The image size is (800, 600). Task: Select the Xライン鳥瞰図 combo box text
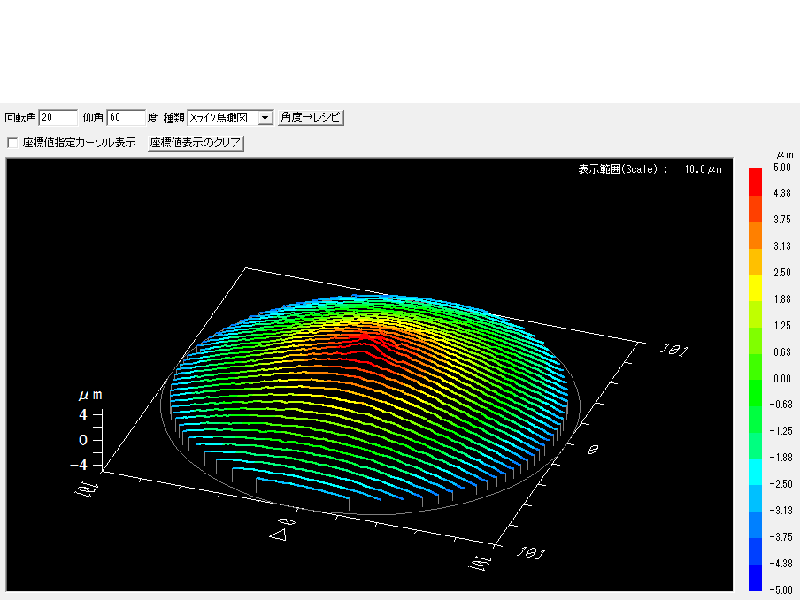click(x=222, y=117)
